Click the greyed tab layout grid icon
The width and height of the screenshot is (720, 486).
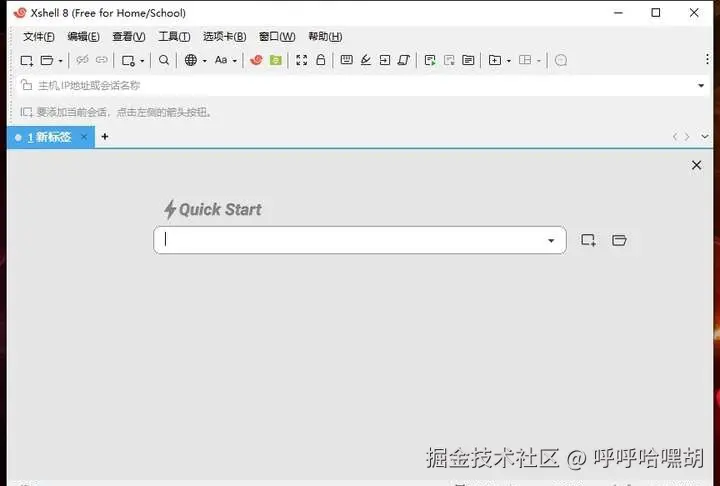coord(525,60)
